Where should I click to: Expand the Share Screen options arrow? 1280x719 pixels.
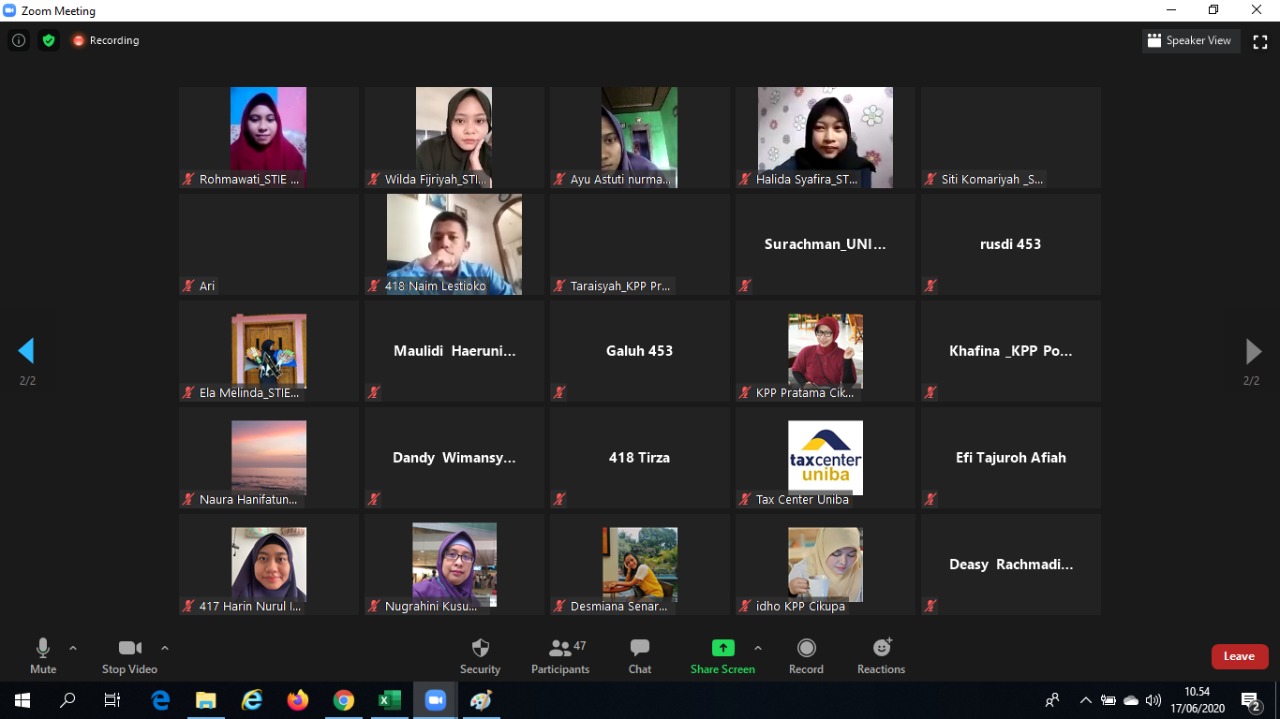[758, 648]
